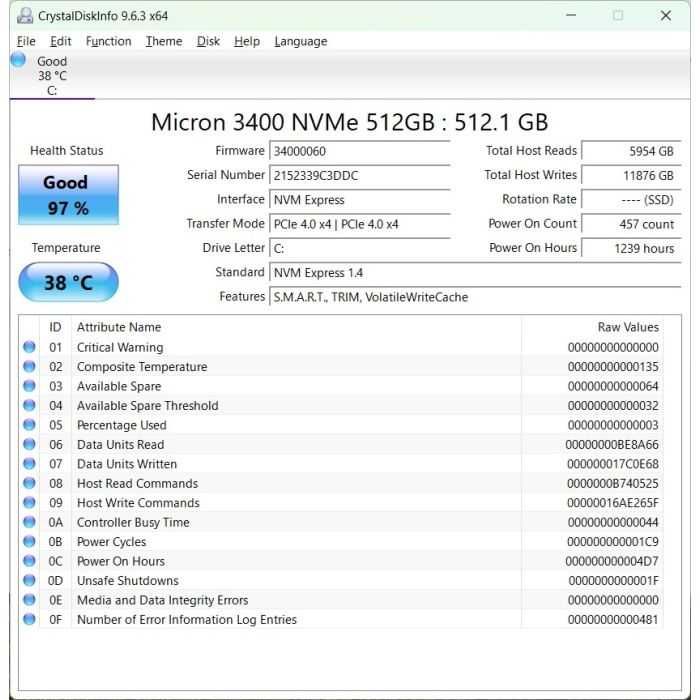Screen dimensions: 700x700
Task: Select the Critical Warning attribute name
Action: tap(120, 347)
